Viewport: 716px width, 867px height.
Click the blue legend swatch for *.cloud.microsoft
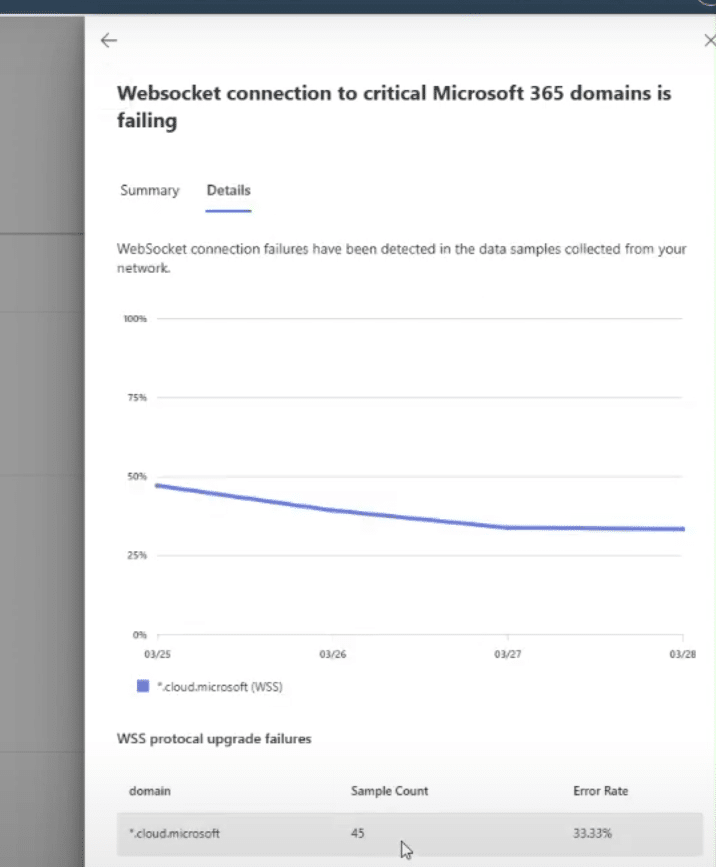[x=142, y=687]
